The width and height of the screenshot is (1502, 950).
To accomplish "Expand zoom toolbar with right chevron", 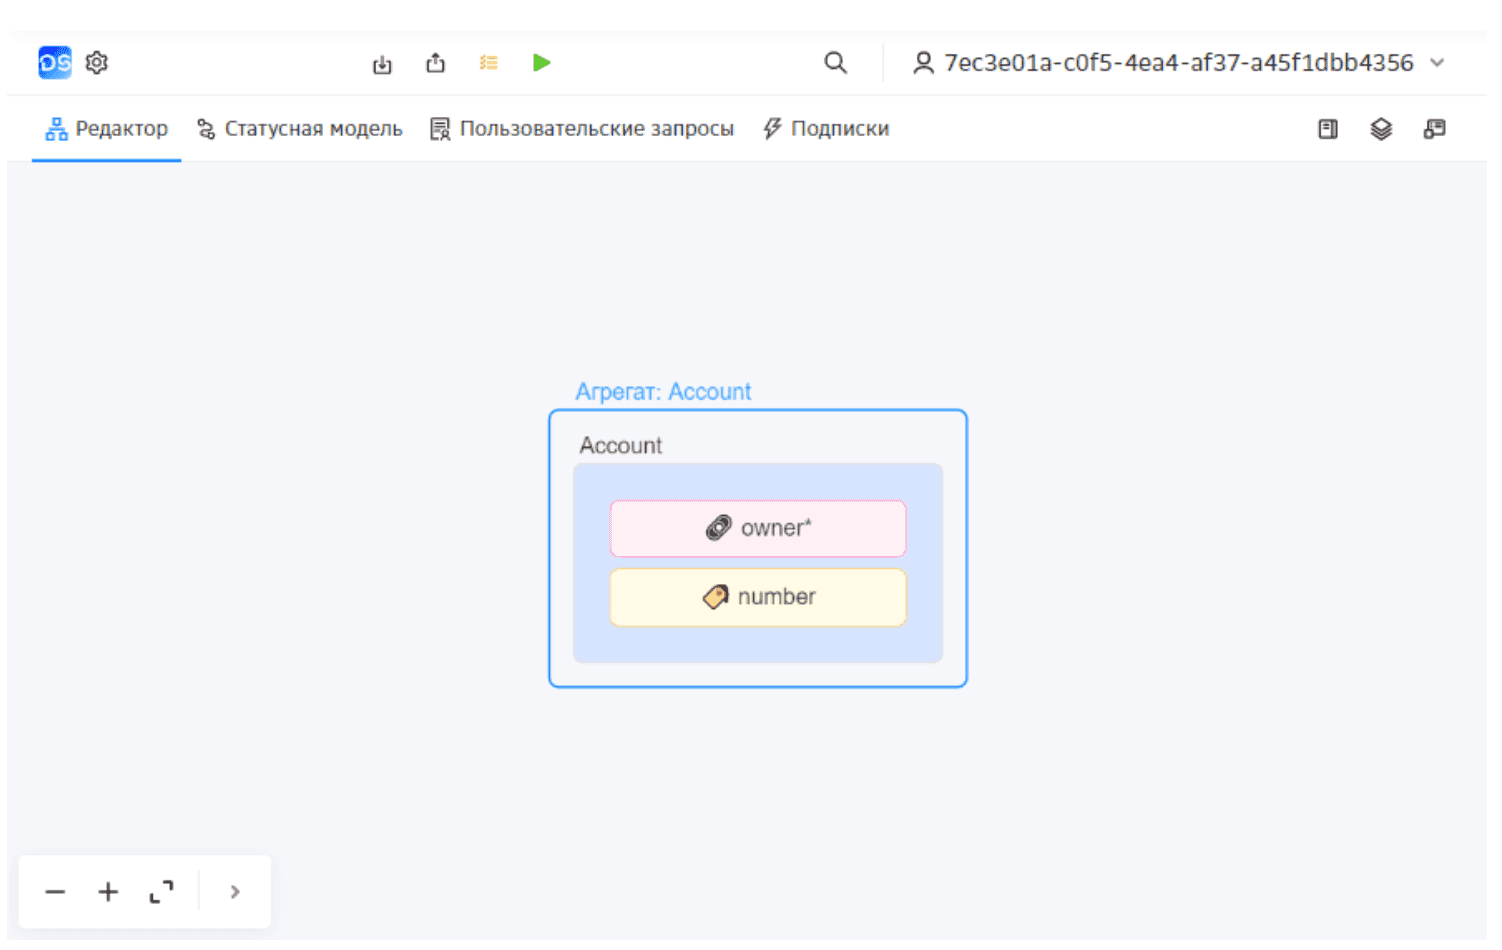I will [235, 893].
